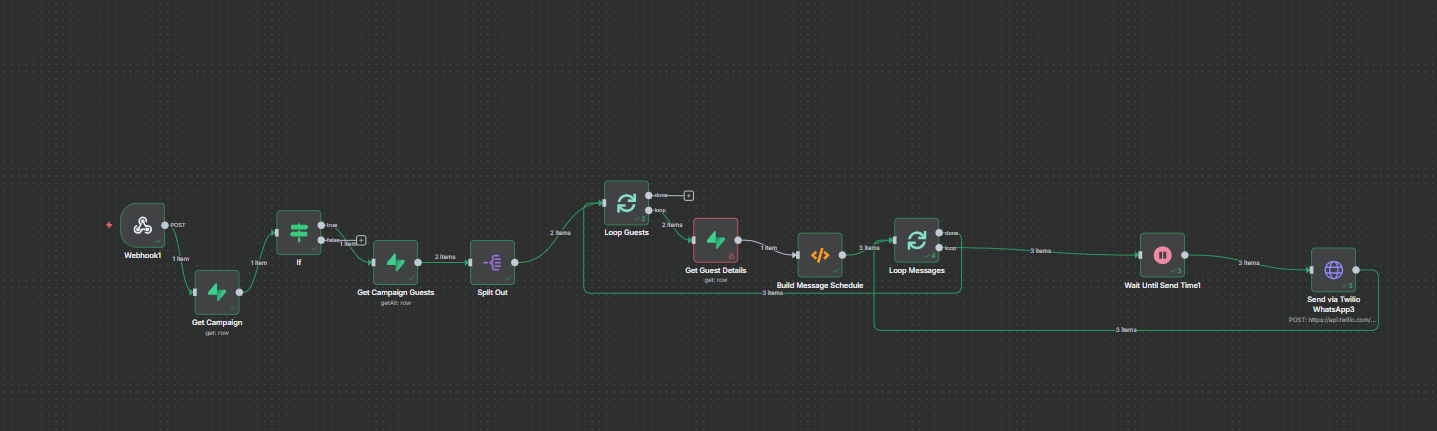This screenshot has width=1437, height=431.
Task: Click the "POST: https://api.twilio.com/..." subtitle
Action: (x=1333, y=321)
